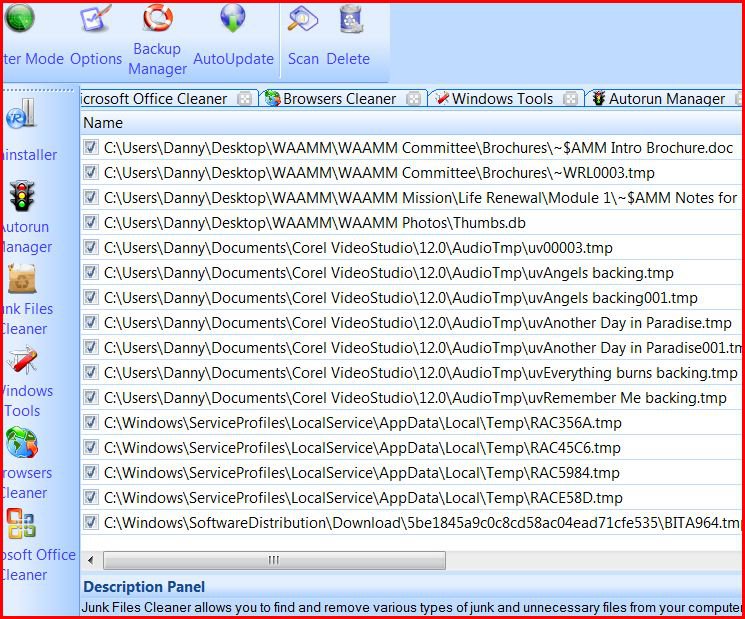Click the Junk Files Cleaner sidebar label
The height and width of the screenshot is (619, 745).
(26, 319)
